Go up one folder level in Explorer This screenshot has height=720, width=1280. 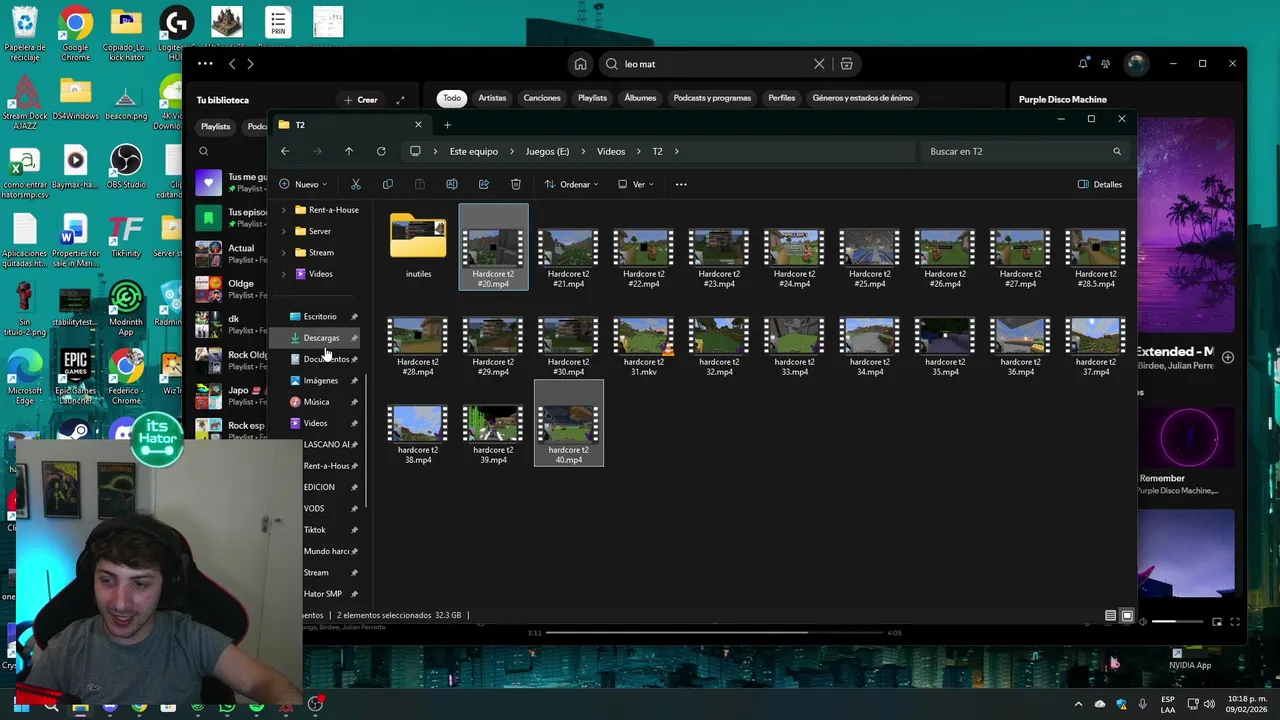(349, 151)
